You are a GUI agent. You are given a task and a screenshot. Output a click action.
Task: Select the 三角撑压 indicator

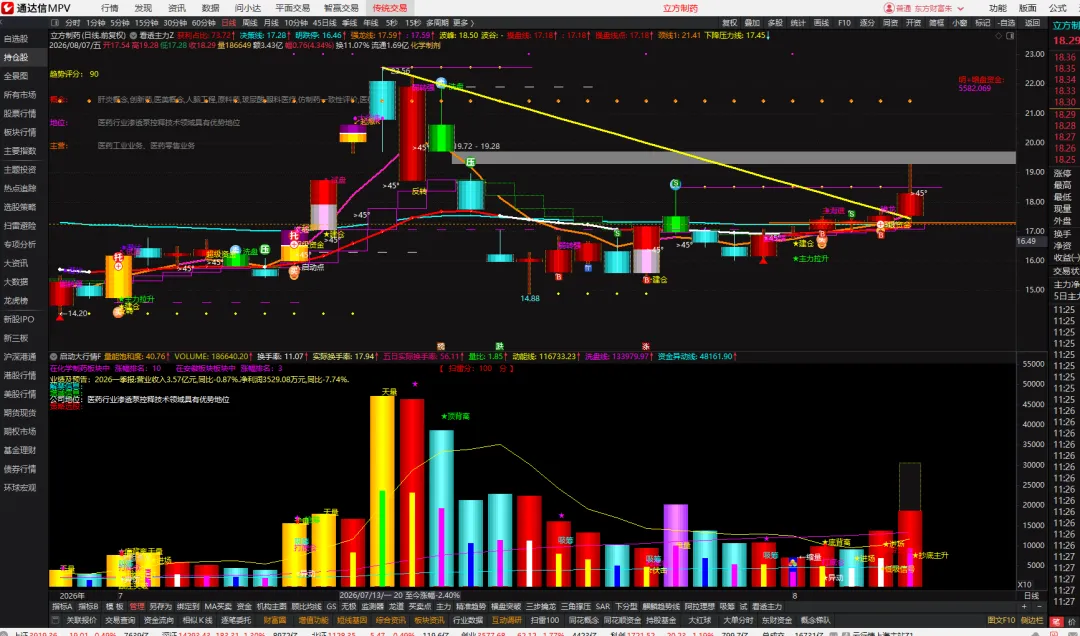point(576,607)
